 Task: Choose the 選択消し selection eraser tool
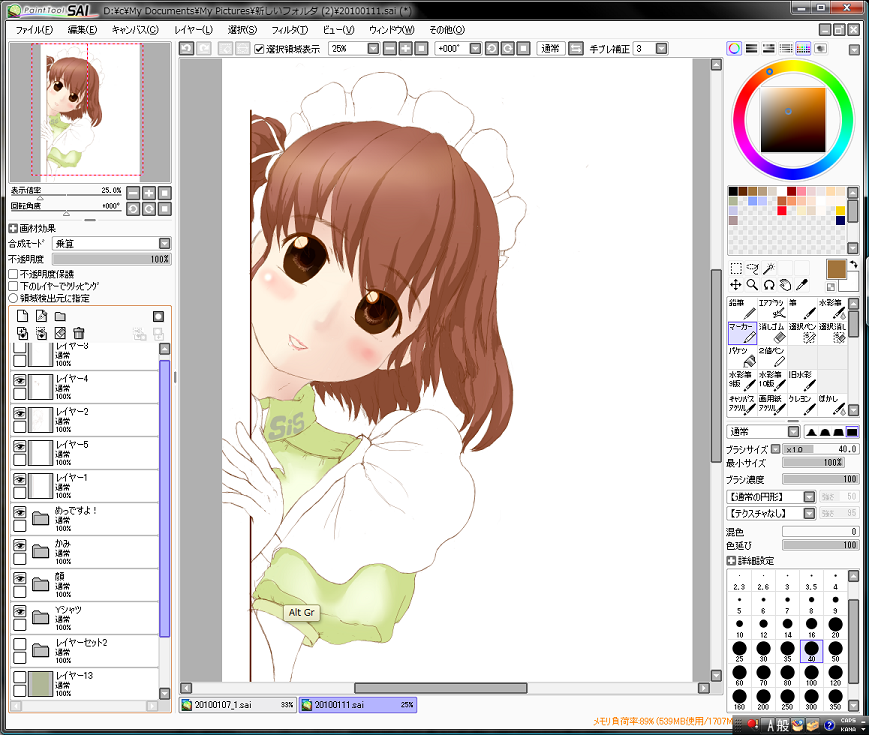[832, 333]
